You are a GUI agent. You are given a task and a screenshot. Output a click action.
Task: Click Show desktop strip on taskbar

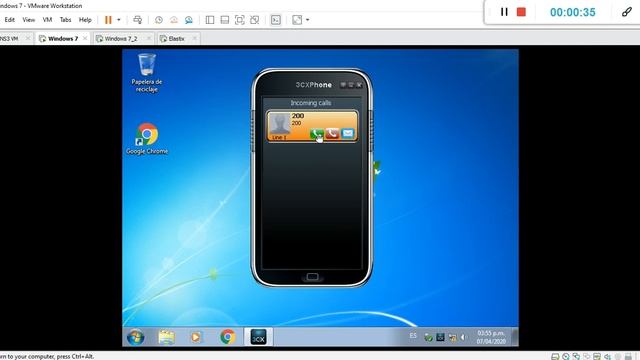tap(515, 337)
